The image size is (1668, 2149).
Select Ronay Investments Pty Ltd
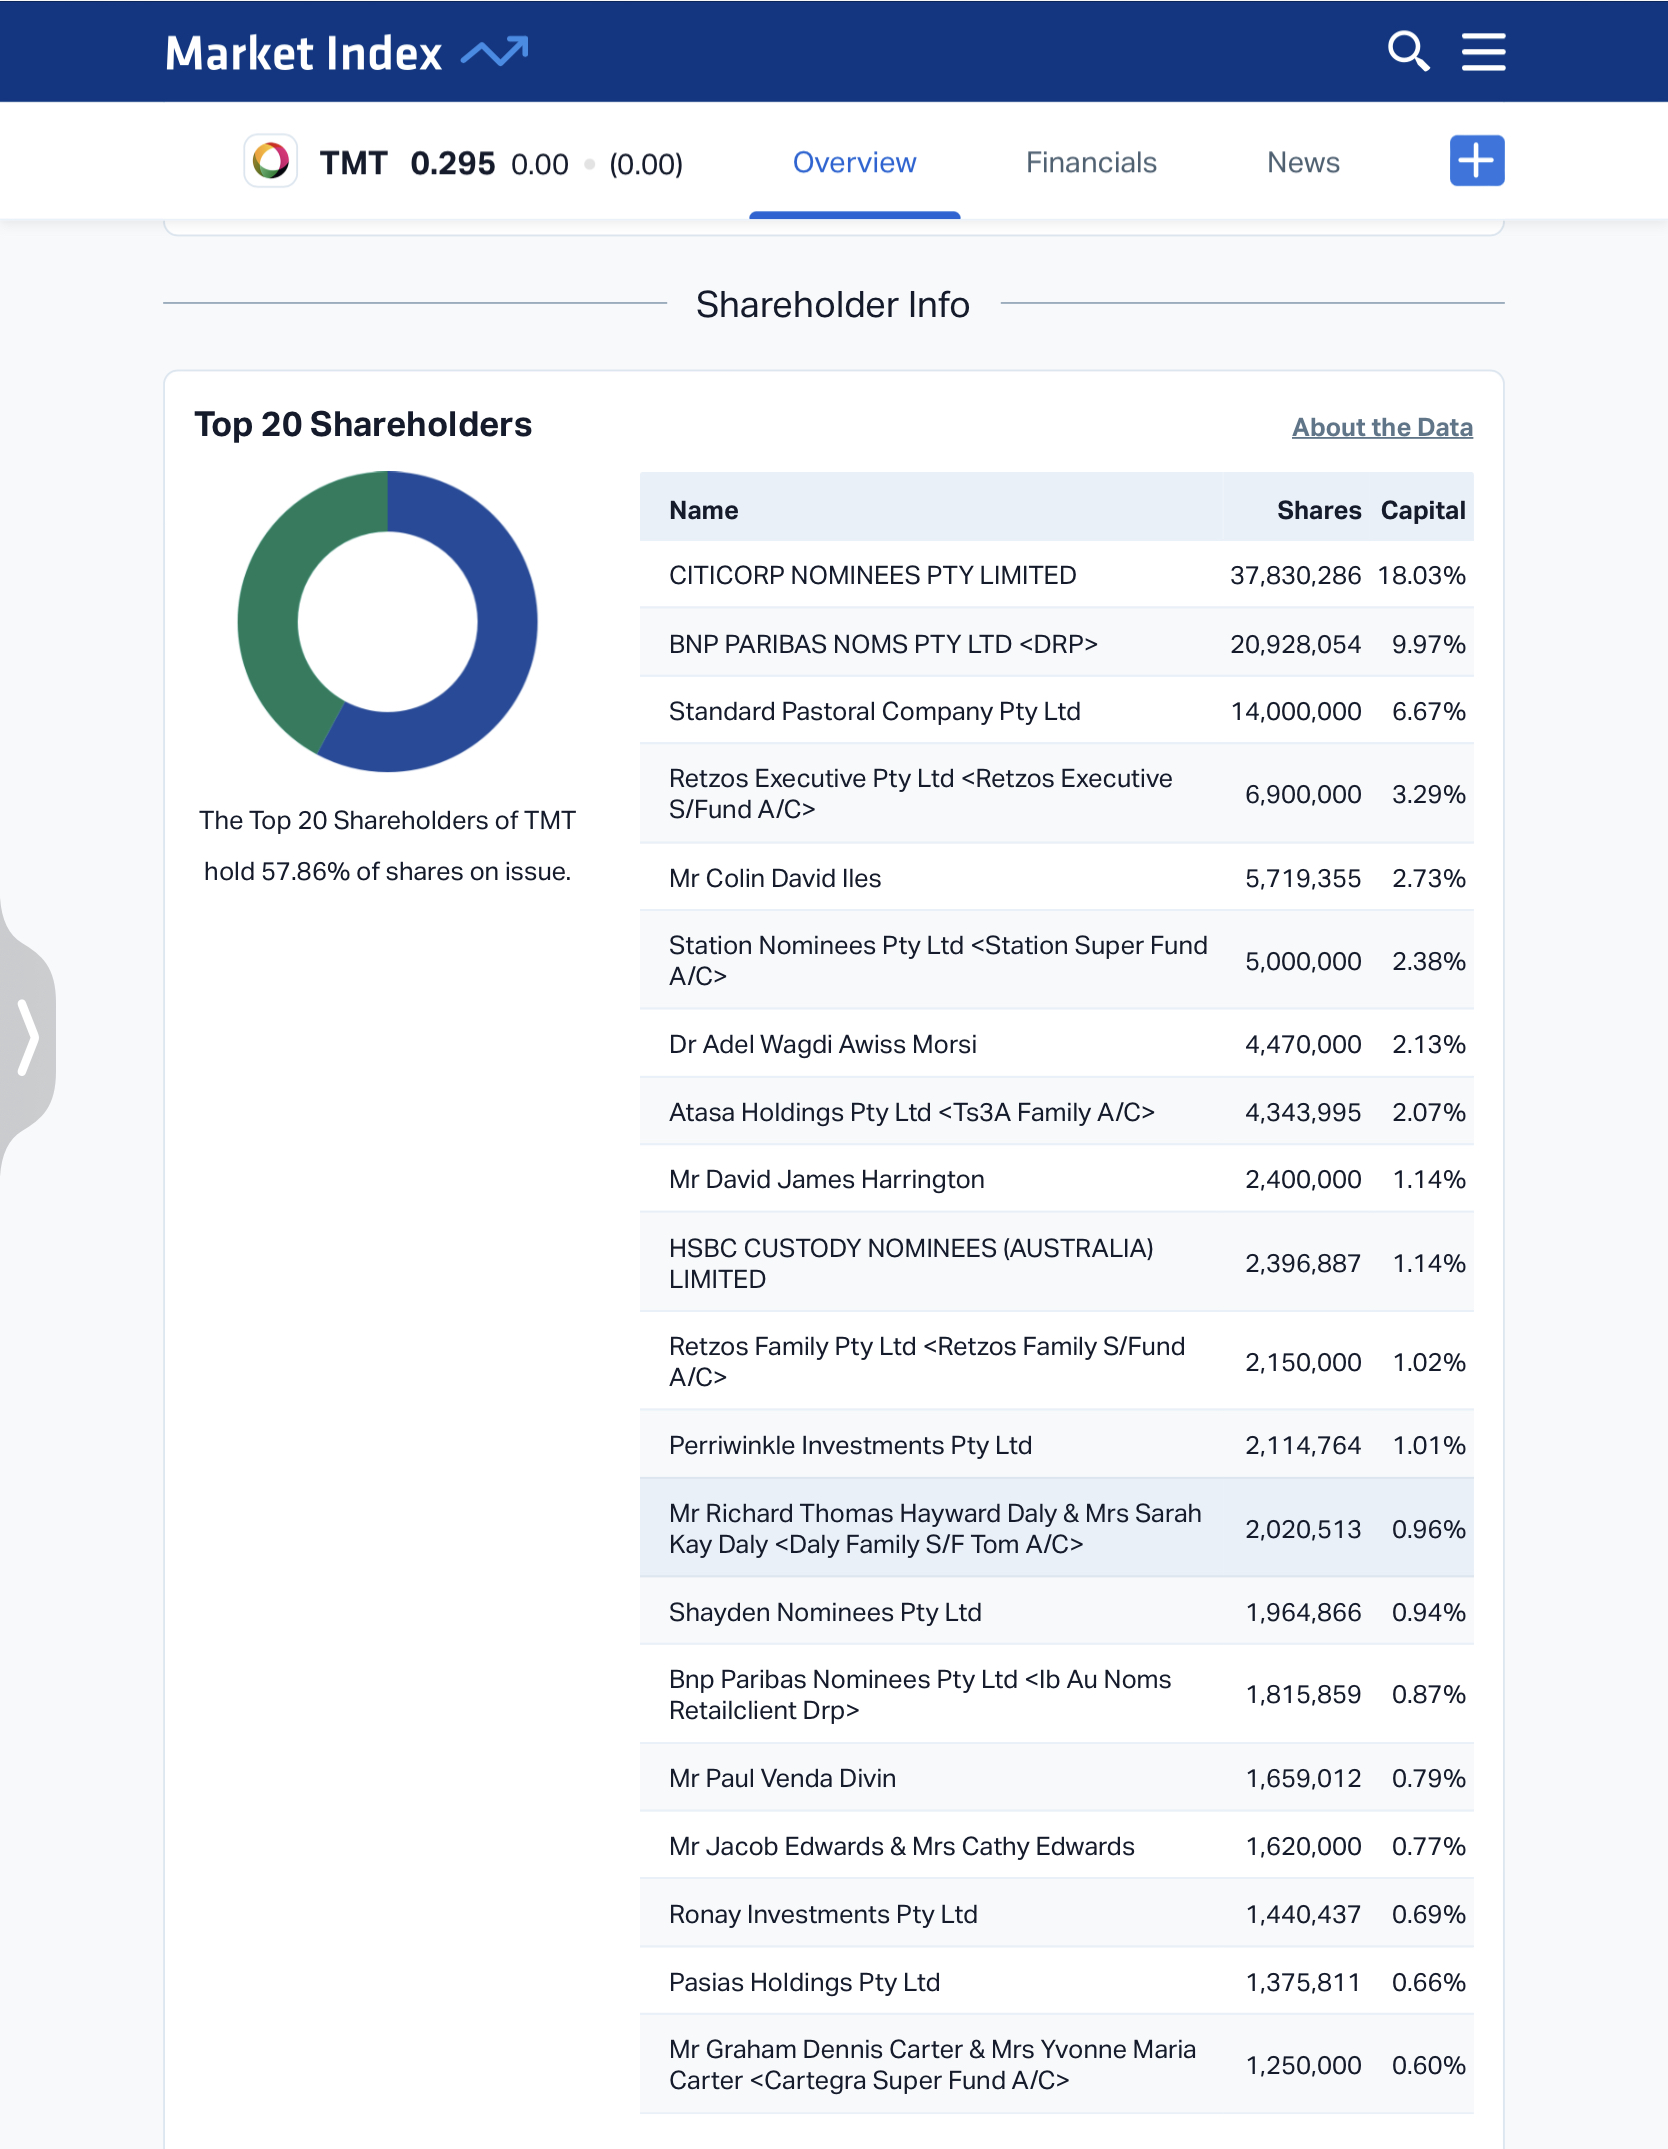click(x=823, y=1915)
